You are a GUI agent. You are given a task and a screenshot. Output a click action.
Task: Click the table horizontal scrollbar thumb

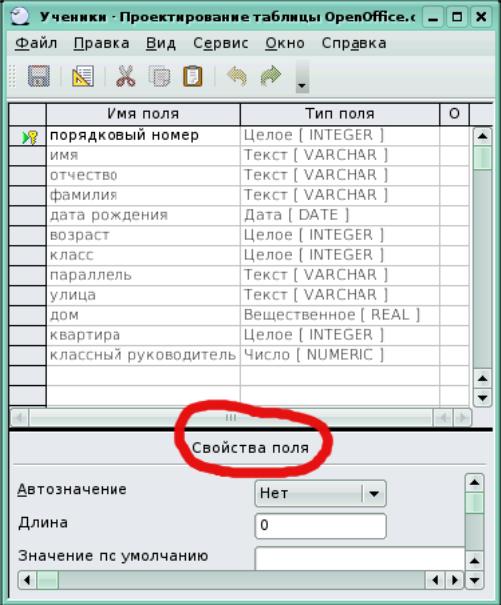pyautogui.click(x=231, y=417)
